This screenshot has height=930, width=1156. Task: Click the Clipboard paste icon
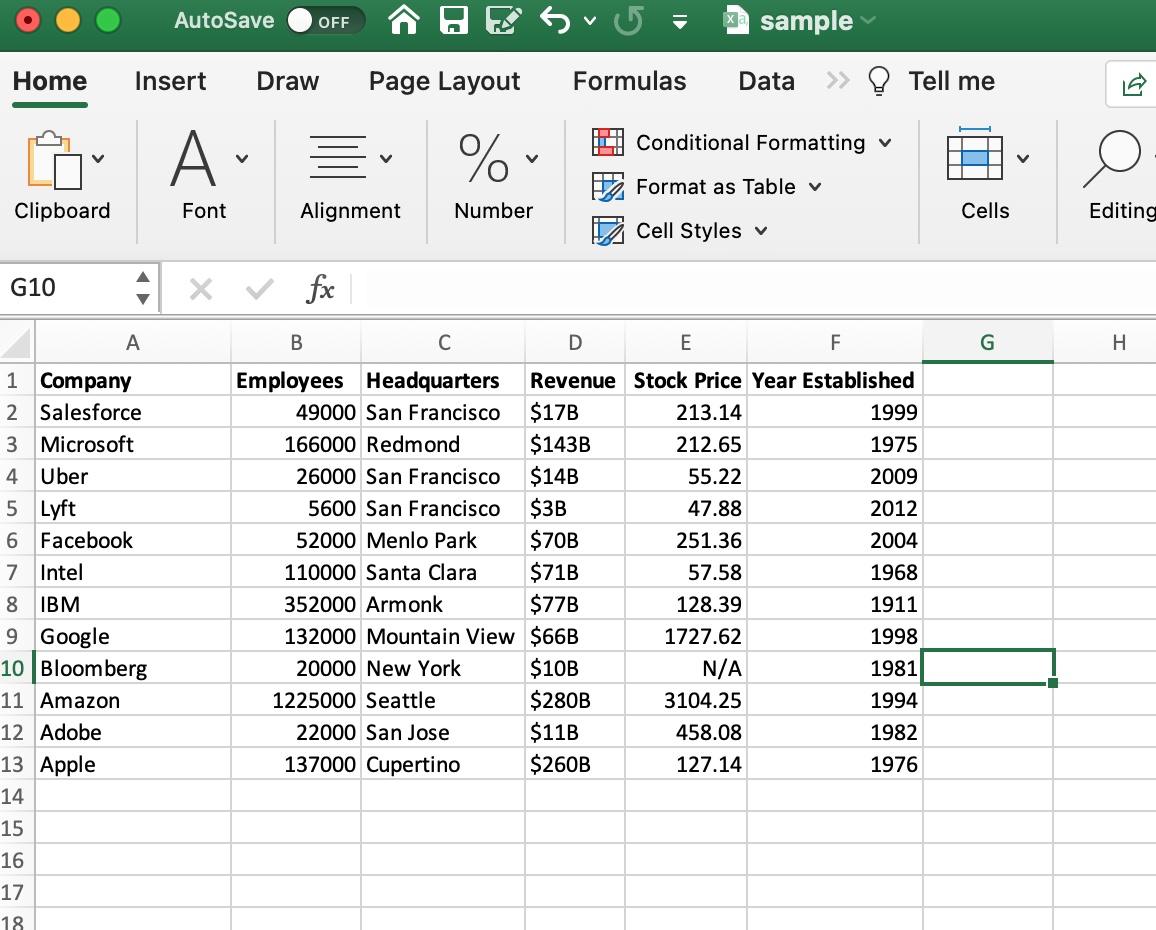click(x=54, y=160)
